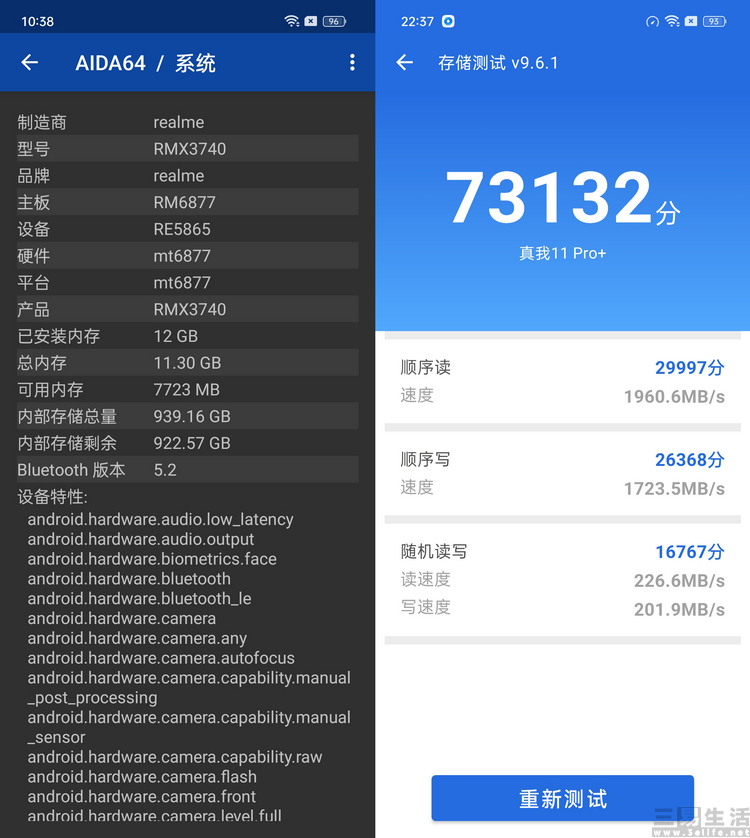Tap the 201.9MB/s random write speed
750x838 pixels.
[679, 609]
